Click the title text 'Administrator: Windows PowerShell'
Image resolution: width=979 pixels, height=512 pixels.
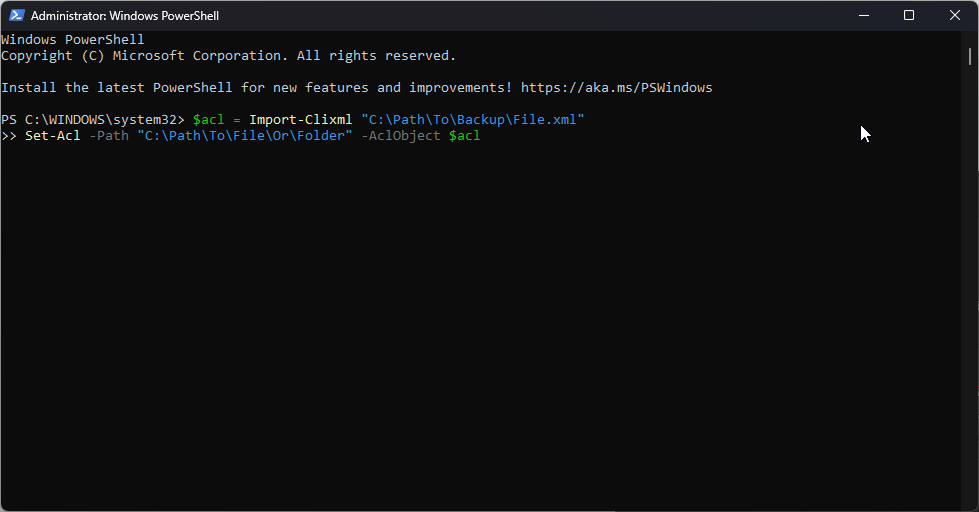pos(124,16)
